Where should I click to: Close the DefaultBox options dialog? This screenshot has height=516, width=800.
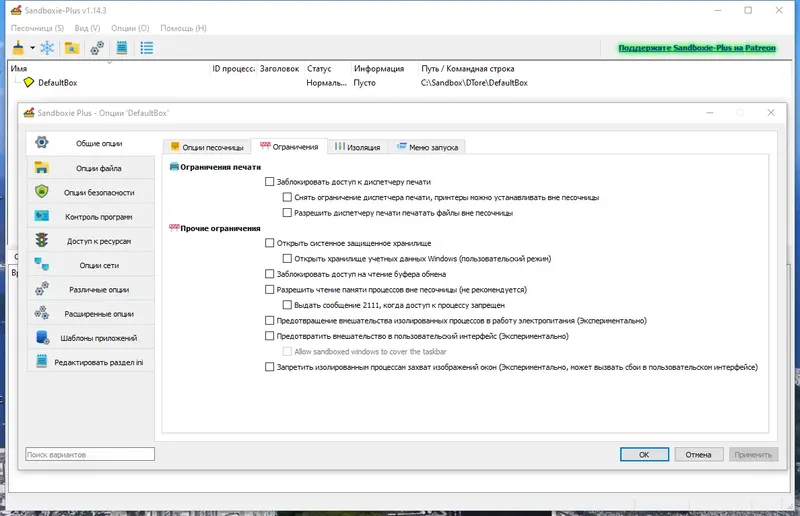[771, 112]
